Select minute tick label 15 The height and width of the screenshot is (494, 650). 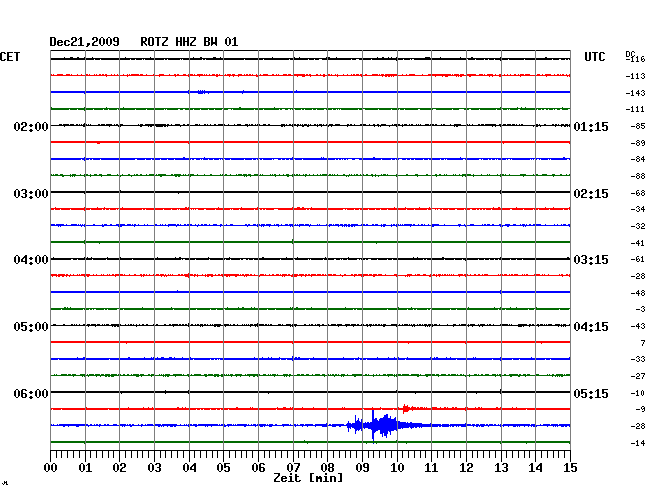570,468
